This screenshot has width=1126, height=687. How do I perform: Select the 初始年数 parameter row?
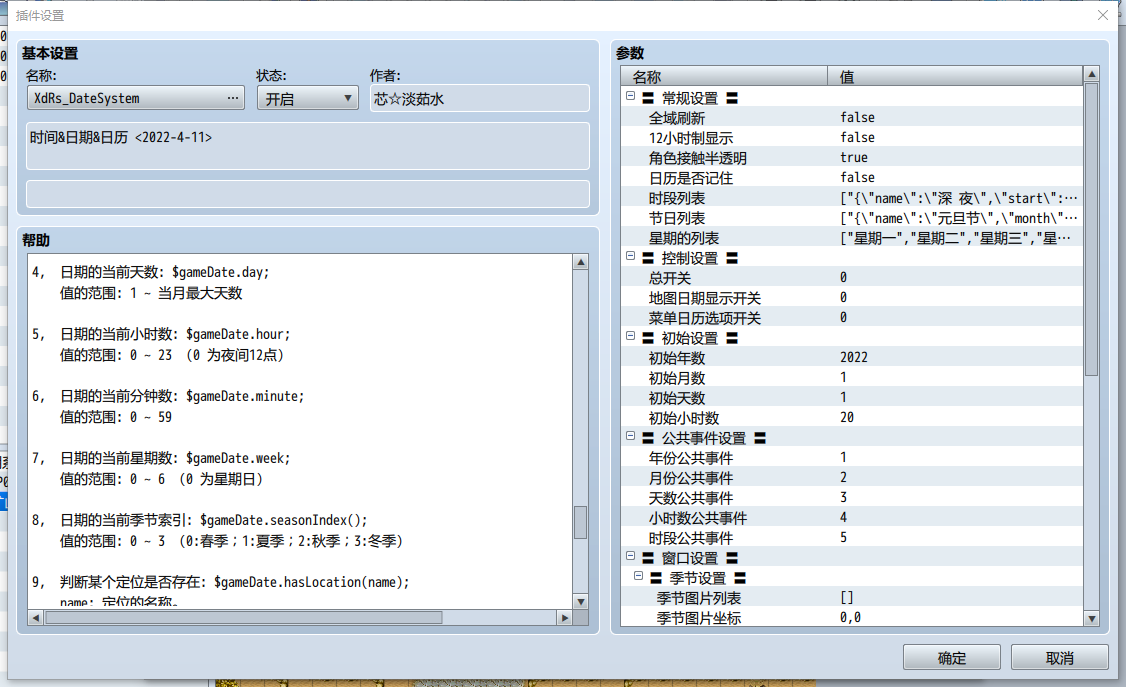tap(852, 358)
